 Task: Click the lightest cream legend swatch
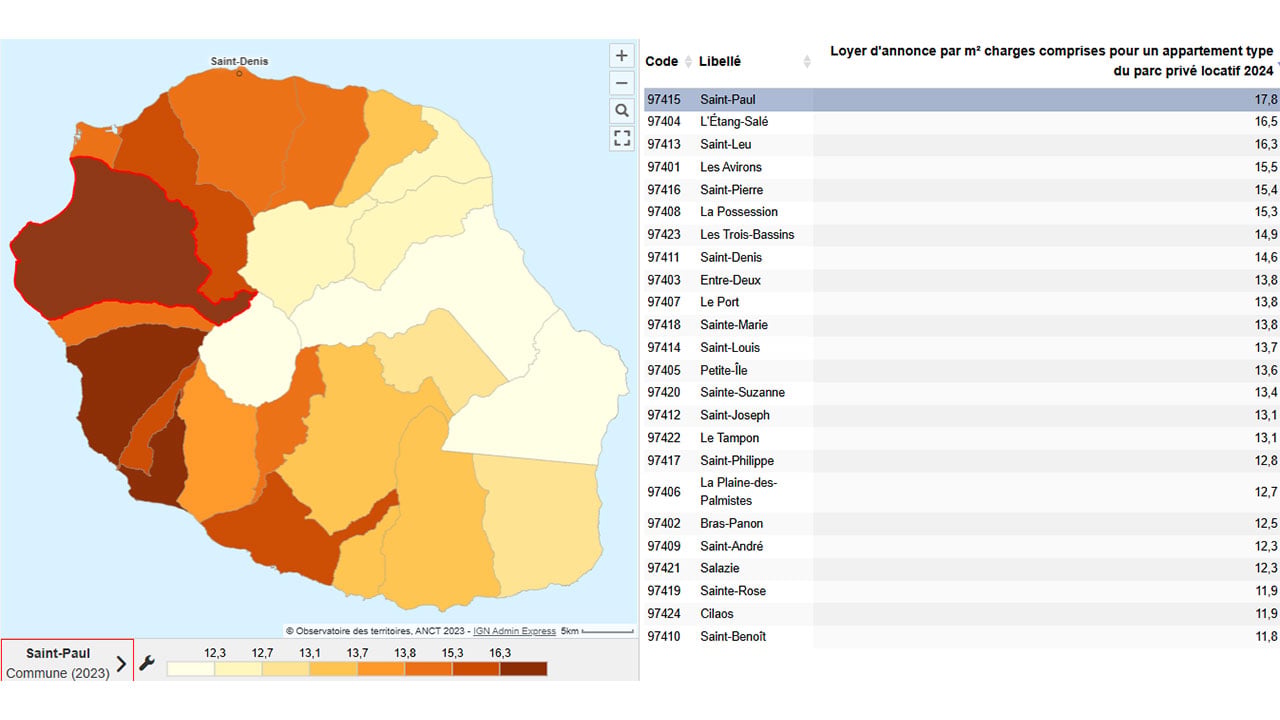(190, 669)
